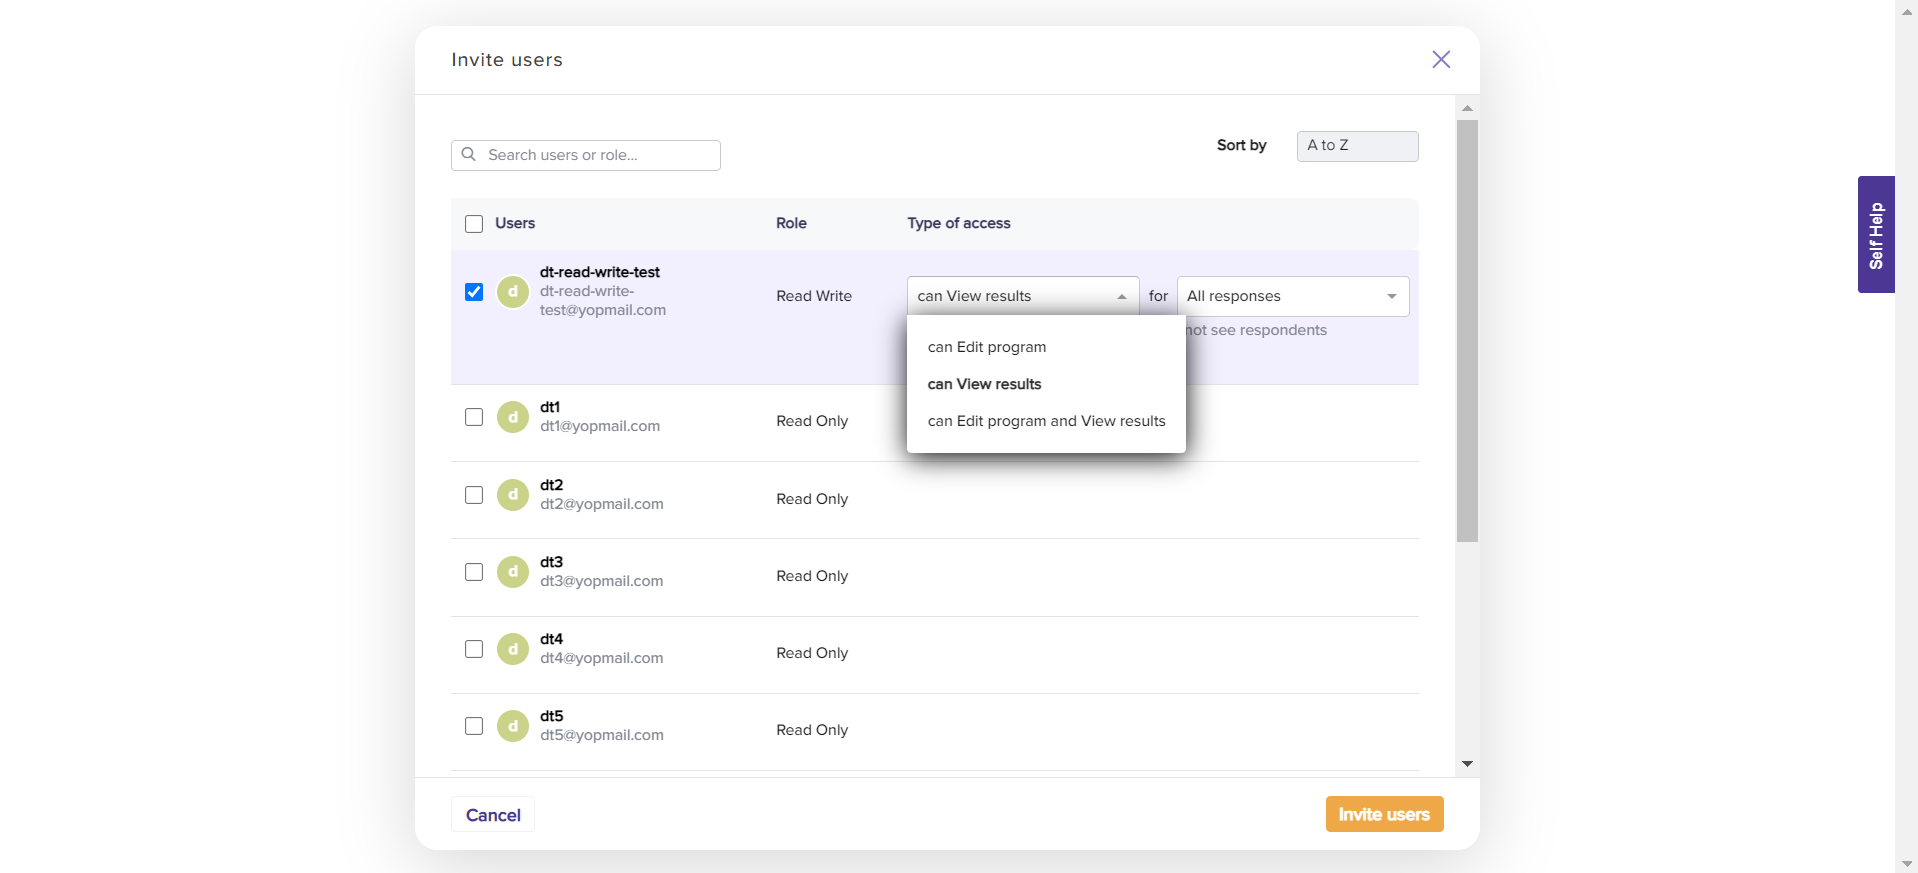Toggle the select-all Users checkbox
This screenshot has height=873, width=1918.
pos(474,224)
